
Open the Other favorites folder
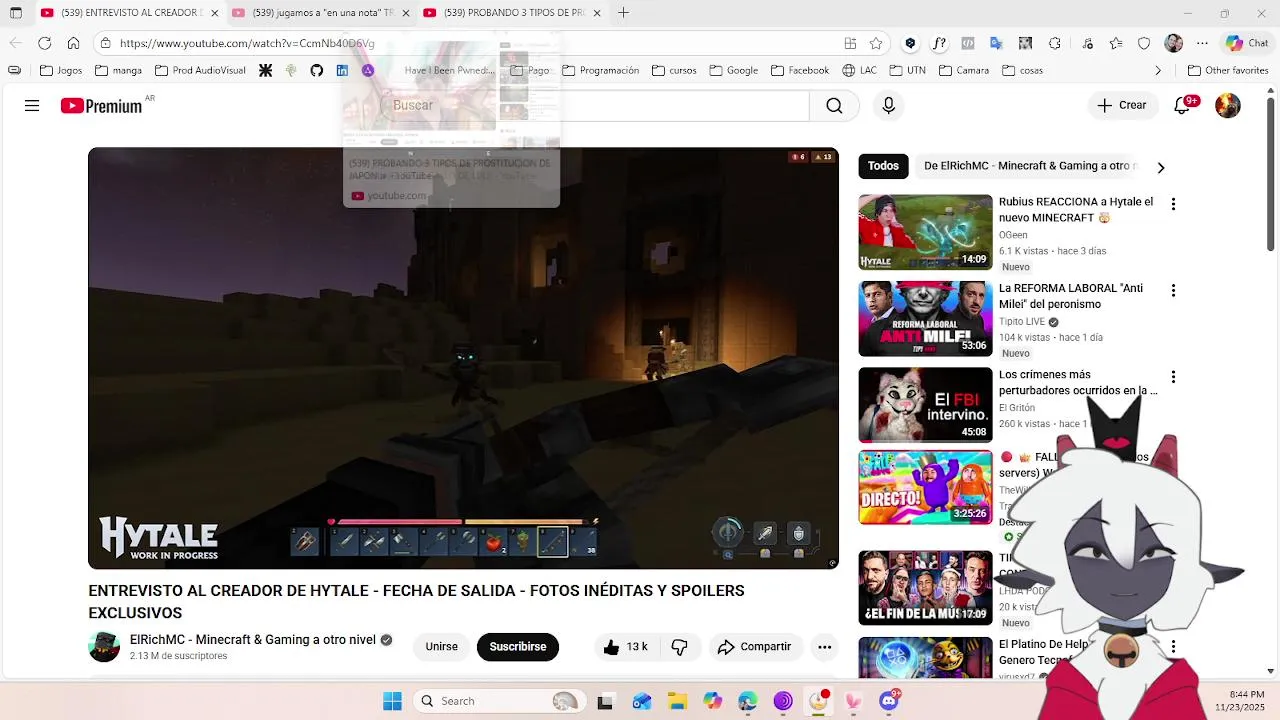click(1228, 71)
